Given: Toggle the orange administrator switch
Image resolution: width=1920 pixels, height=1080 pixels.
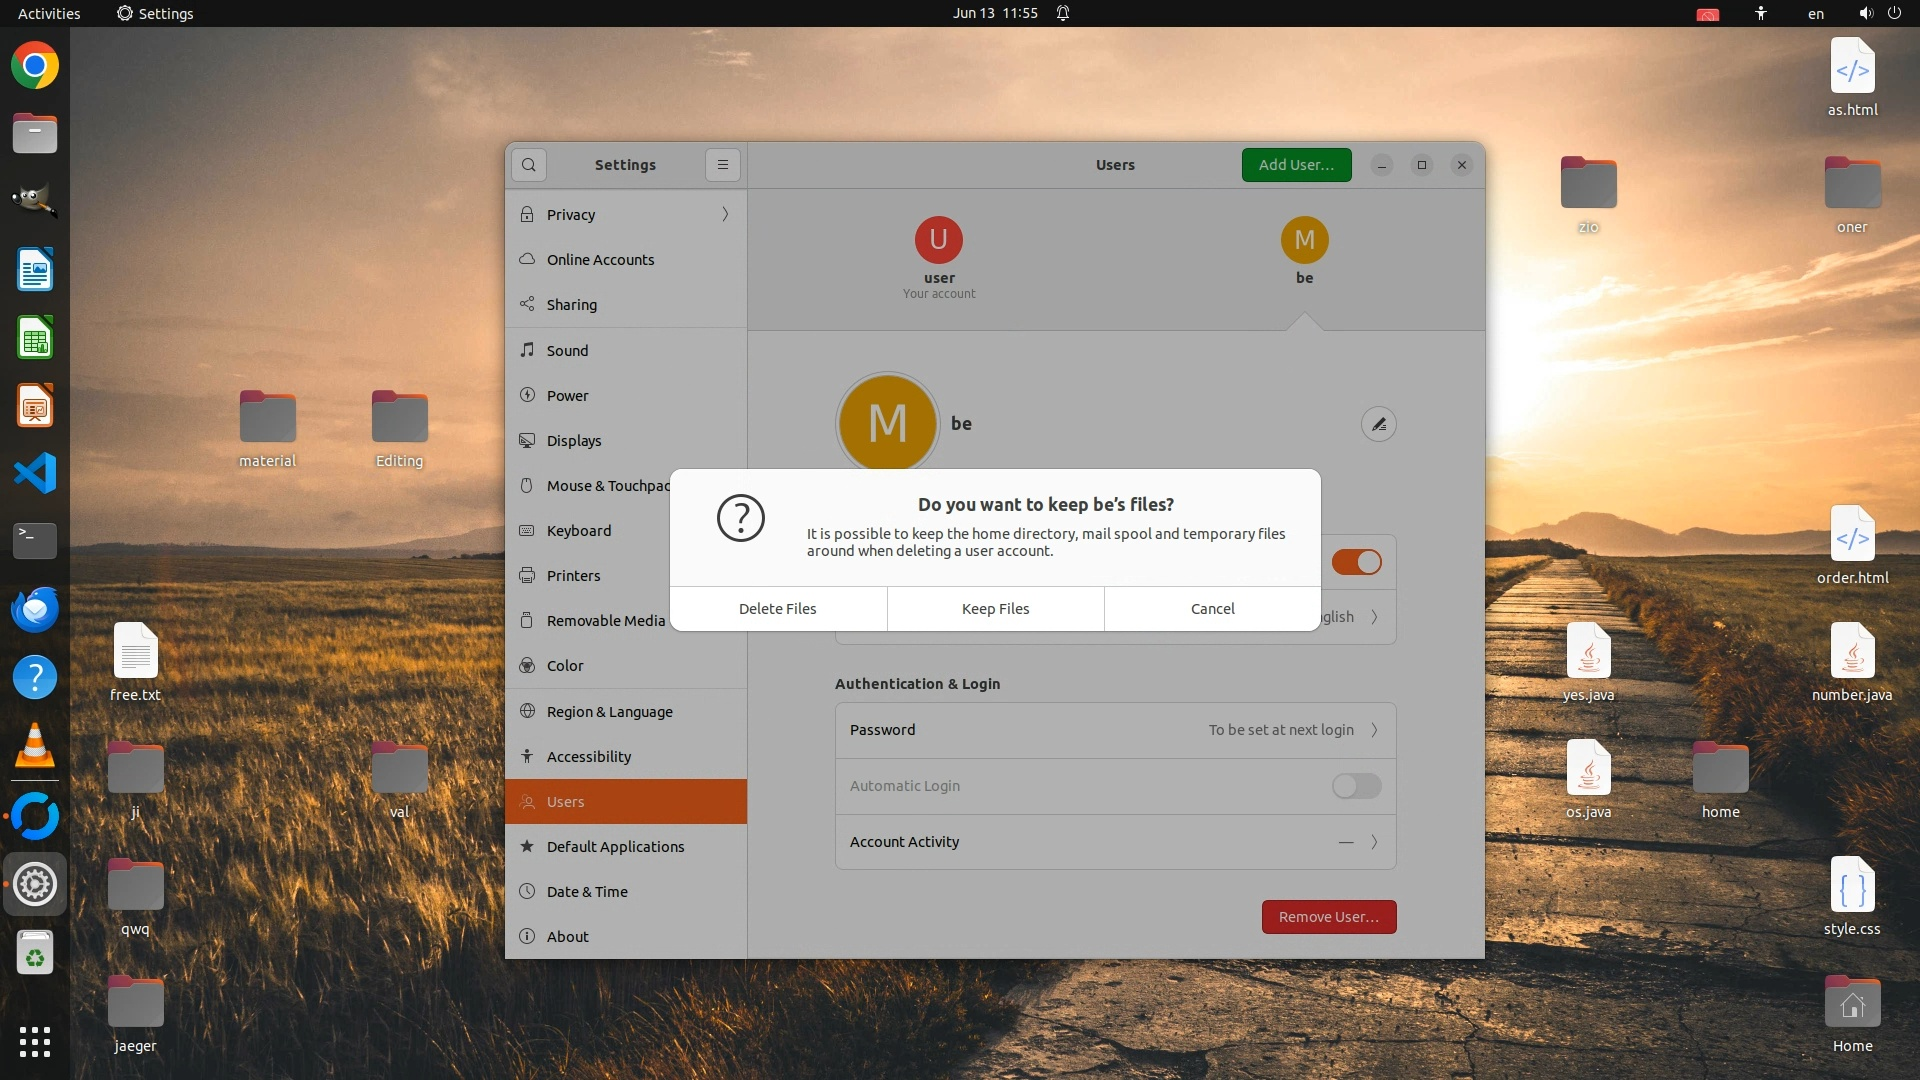Looking at the screenshot, I should [1356, 562].
